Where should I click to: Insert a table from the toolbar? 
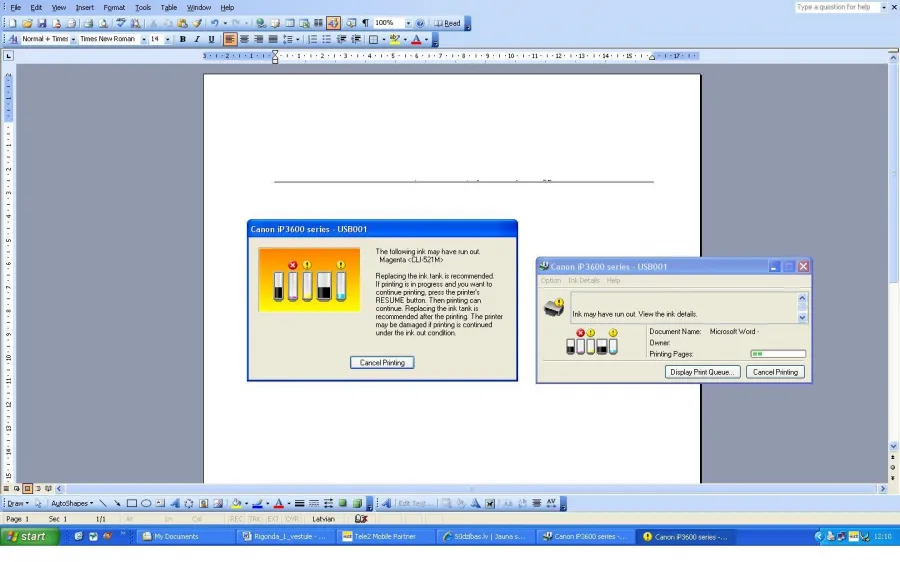(x=290, y=24)
